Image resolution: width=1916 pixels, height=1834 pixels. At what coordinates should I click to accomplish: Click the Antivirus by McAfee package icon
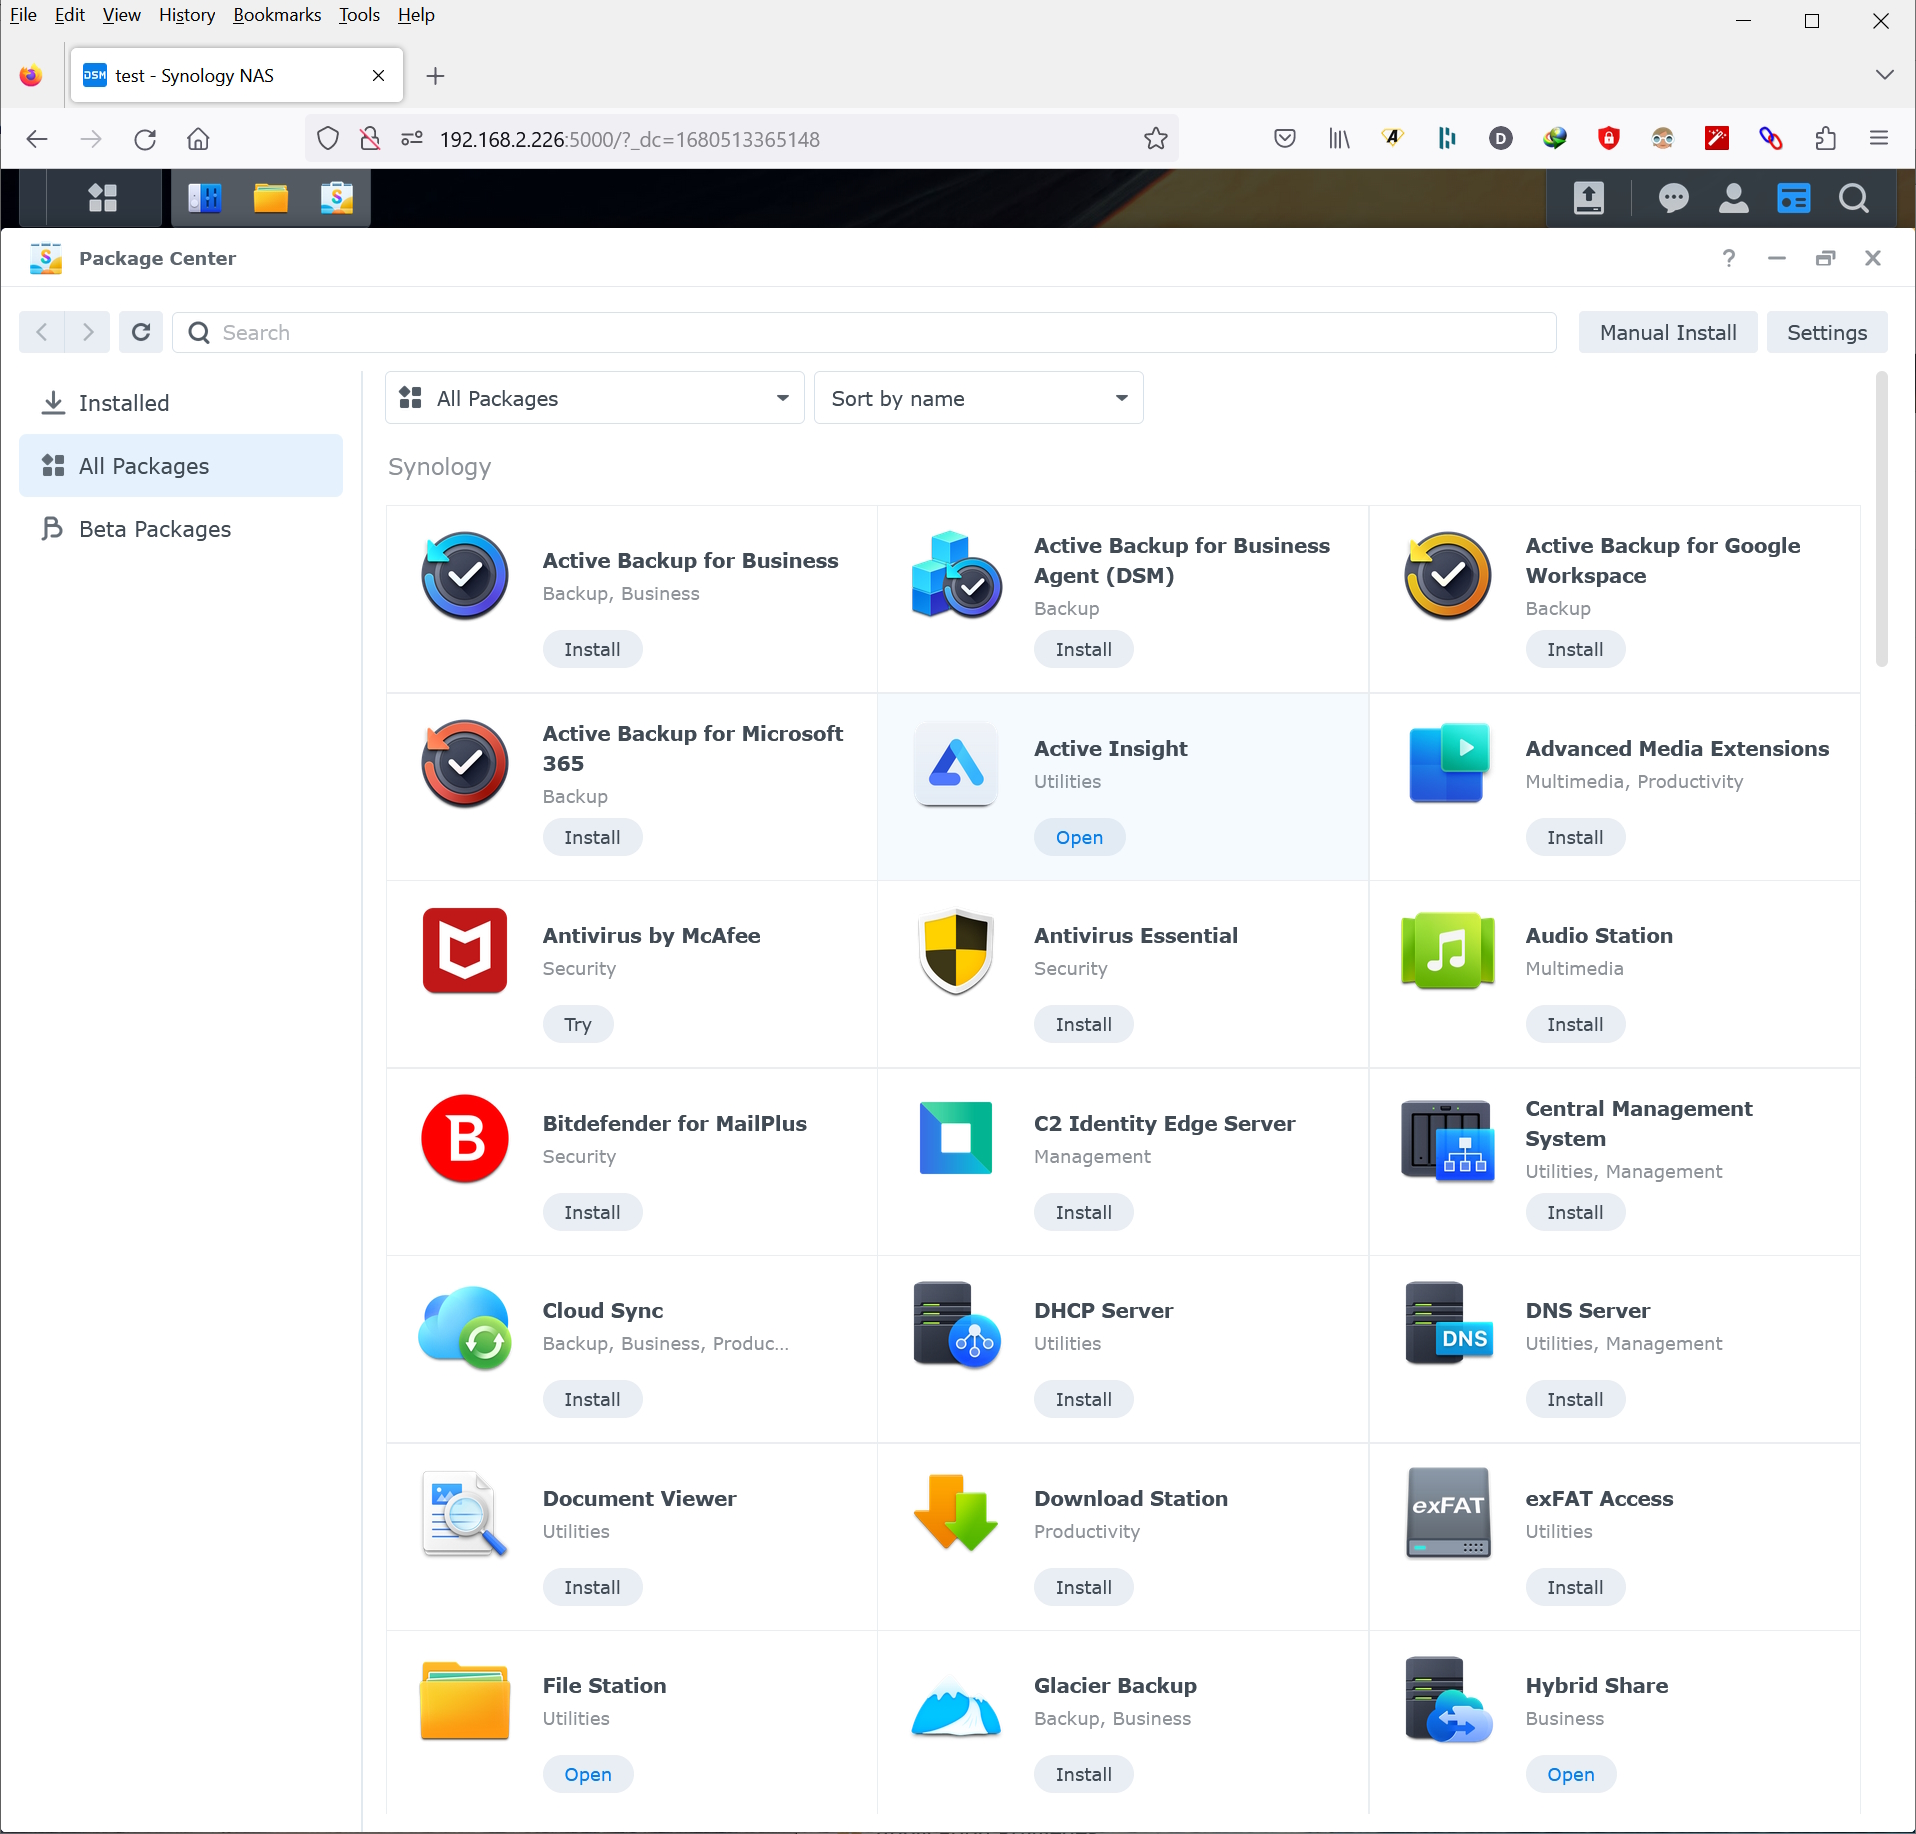click(464, 950)
